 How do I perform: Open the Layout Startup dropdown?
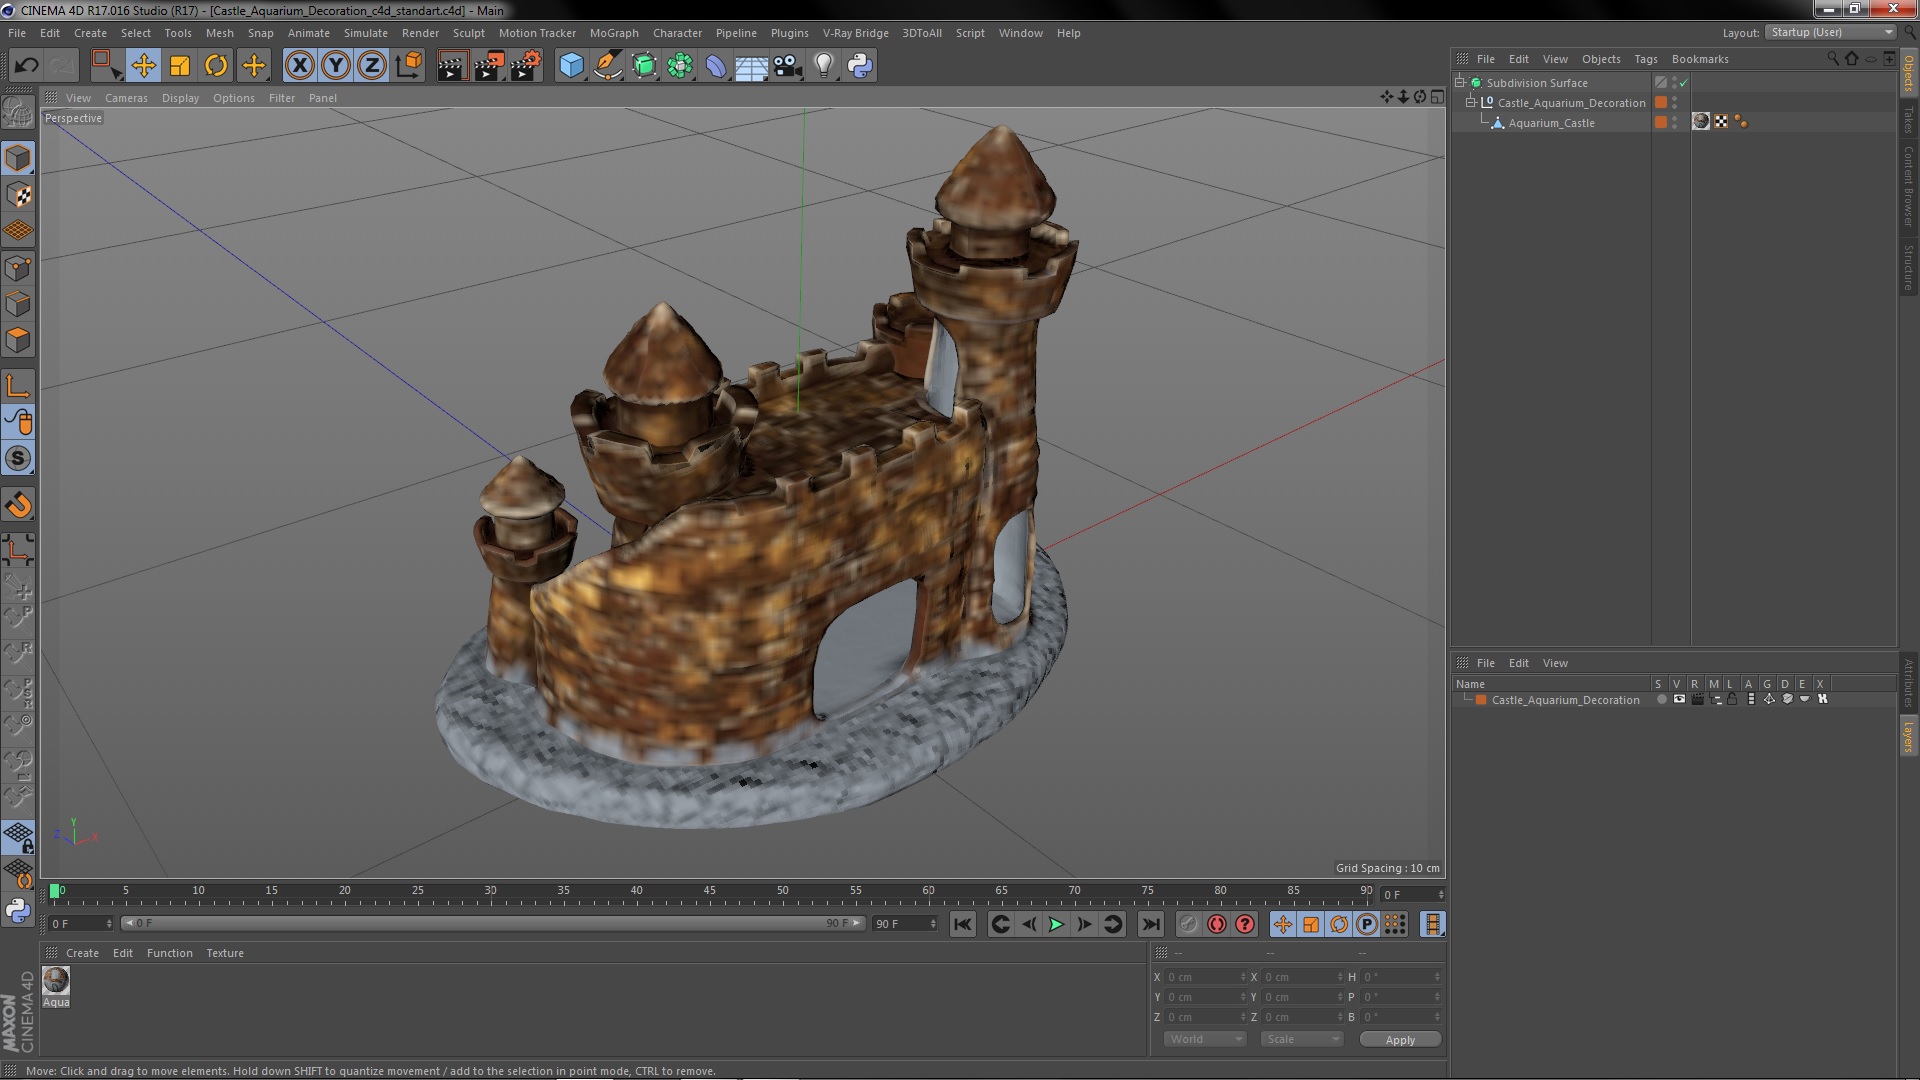(1830, 33)
